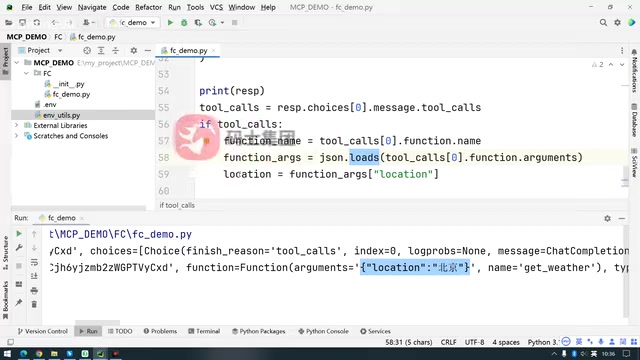Click FC breadcrumb in navigation bar
This screenshot has width=640, height=360.
pyautogui.click(x=58, y=37)
